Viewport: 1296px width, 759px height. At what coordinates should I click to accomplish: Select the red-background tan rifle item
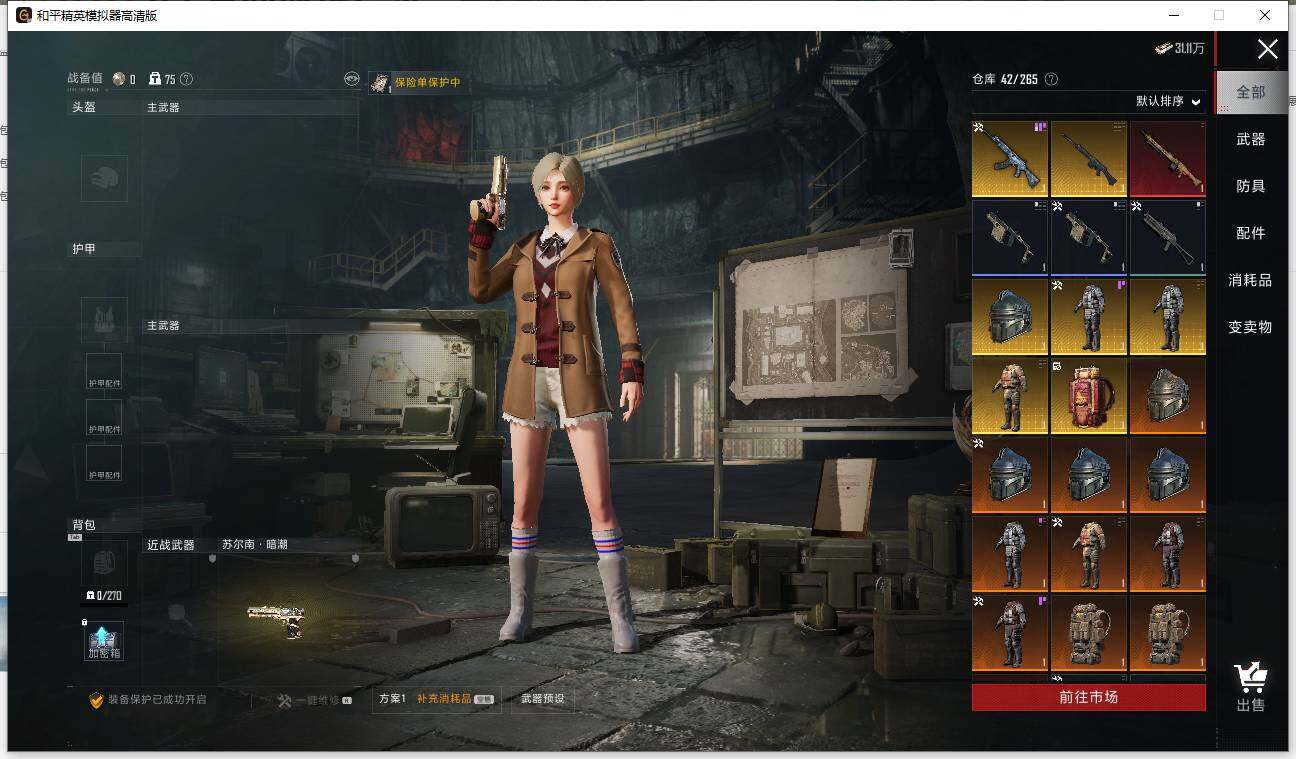(x=1168, y=159)
